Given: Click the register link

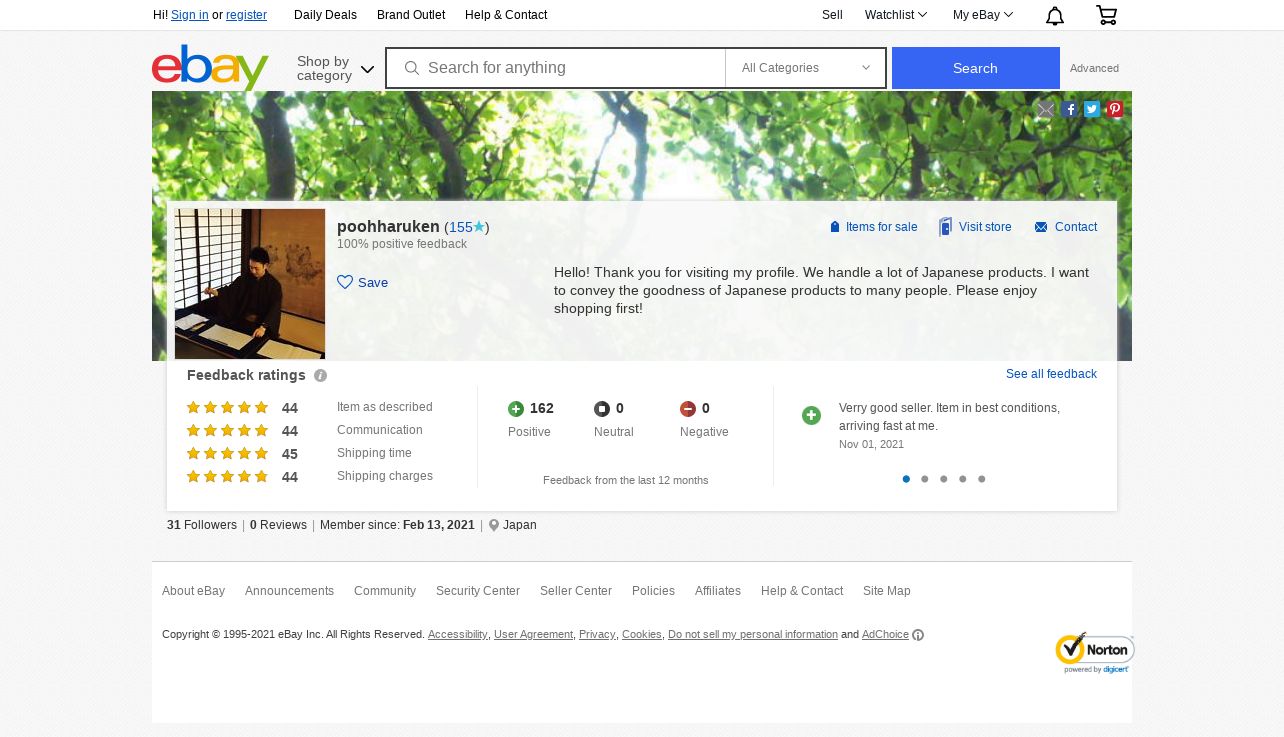Looking at the screenshot, I should point(246,15).
